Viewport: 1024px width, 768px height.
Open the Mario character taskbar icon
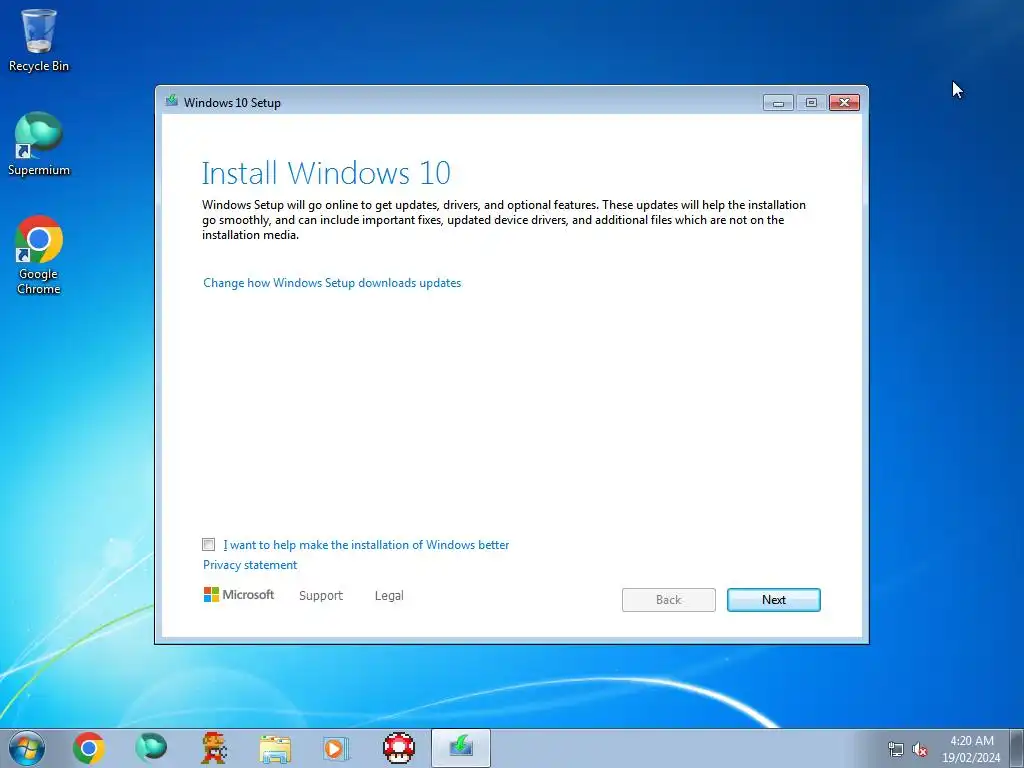pyautogui.click(x=214, y=748)
